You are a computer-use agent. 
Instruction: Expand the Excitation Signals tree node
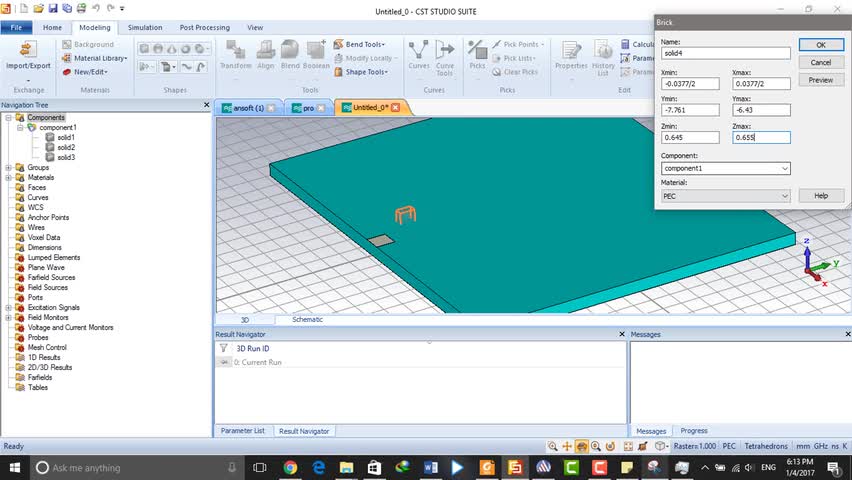[9, 307]
